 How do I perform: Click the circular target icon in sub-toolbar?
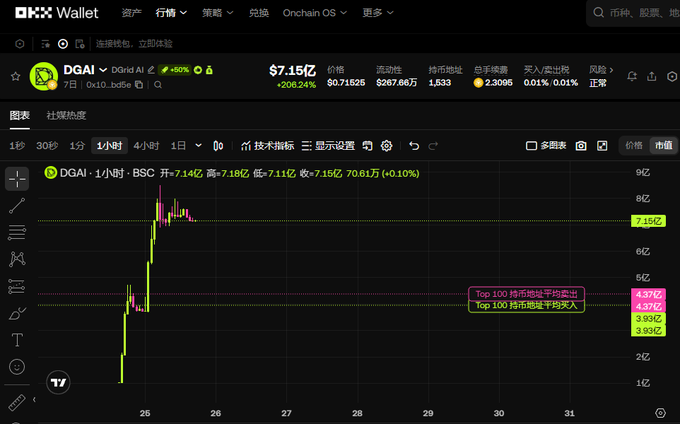(63, 44)
